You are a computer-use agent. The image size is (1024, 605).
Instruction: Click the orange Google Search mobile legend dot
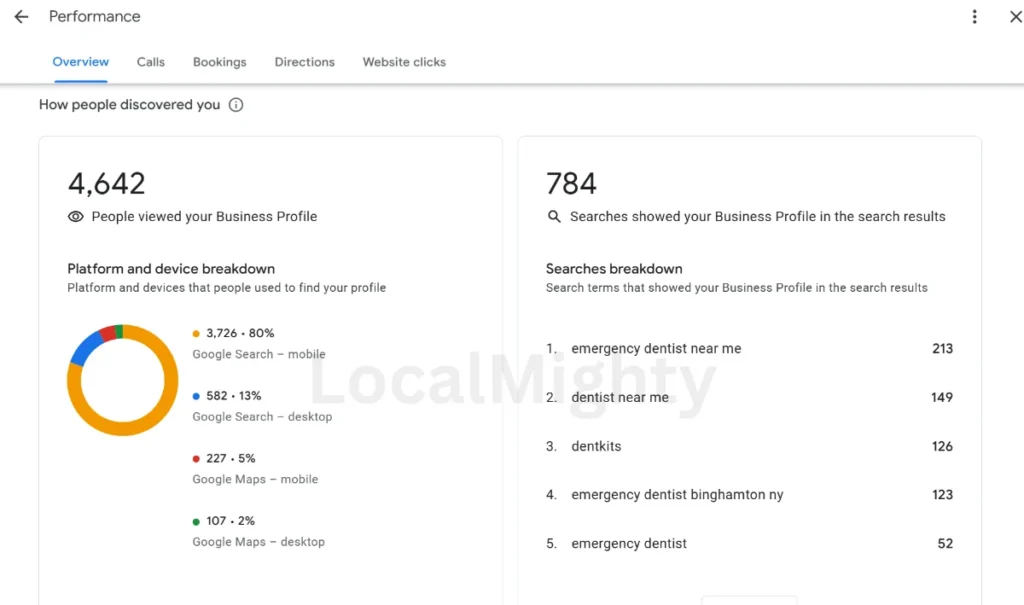point(197,334)
